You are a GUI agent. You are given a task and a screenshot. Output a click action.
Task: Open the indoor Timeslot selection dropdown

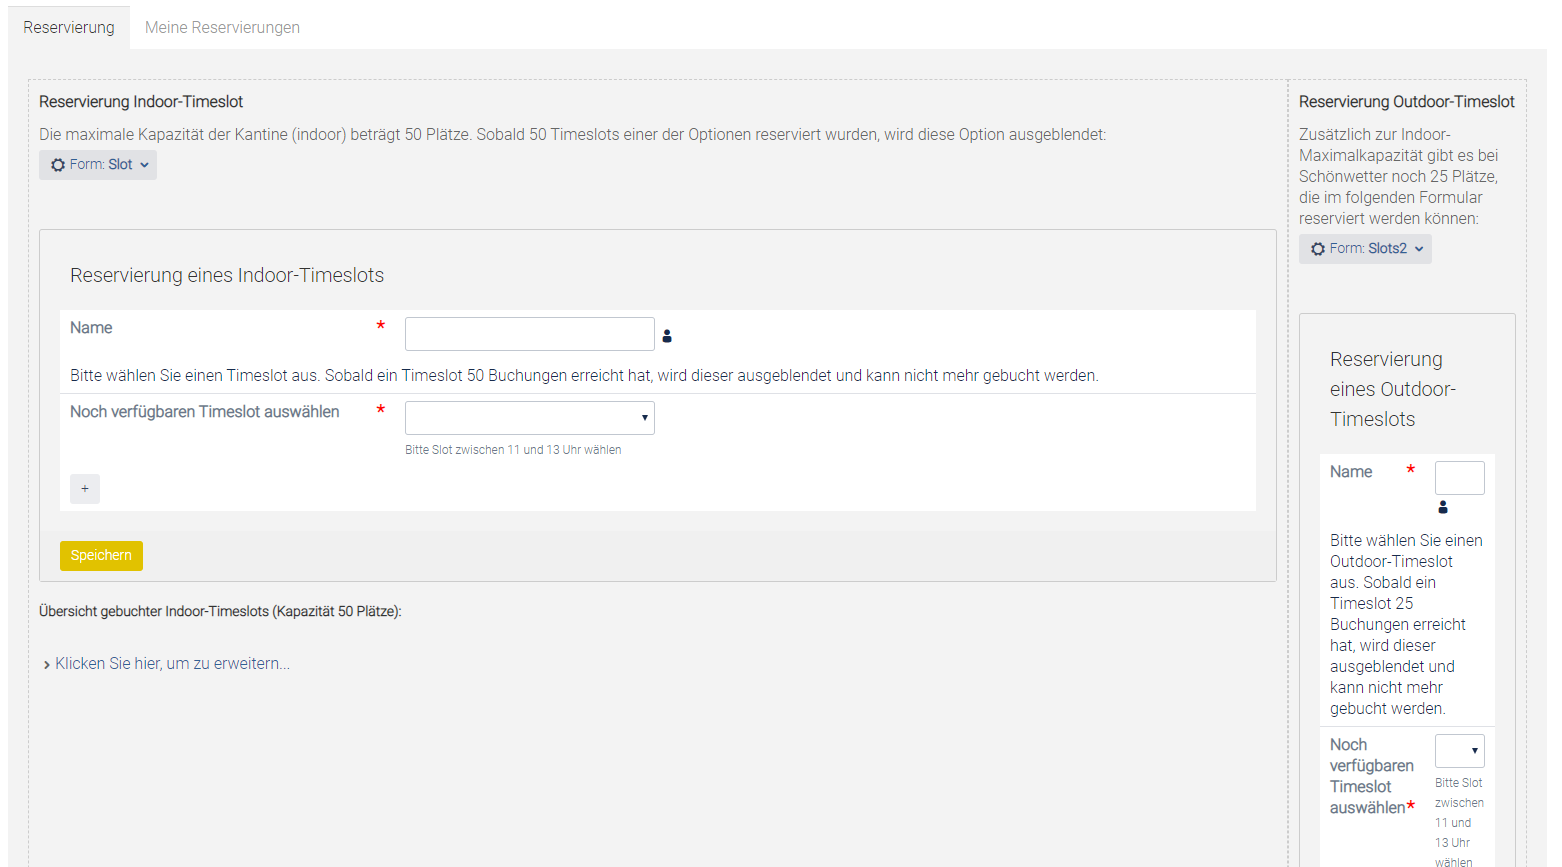point(530,418)
